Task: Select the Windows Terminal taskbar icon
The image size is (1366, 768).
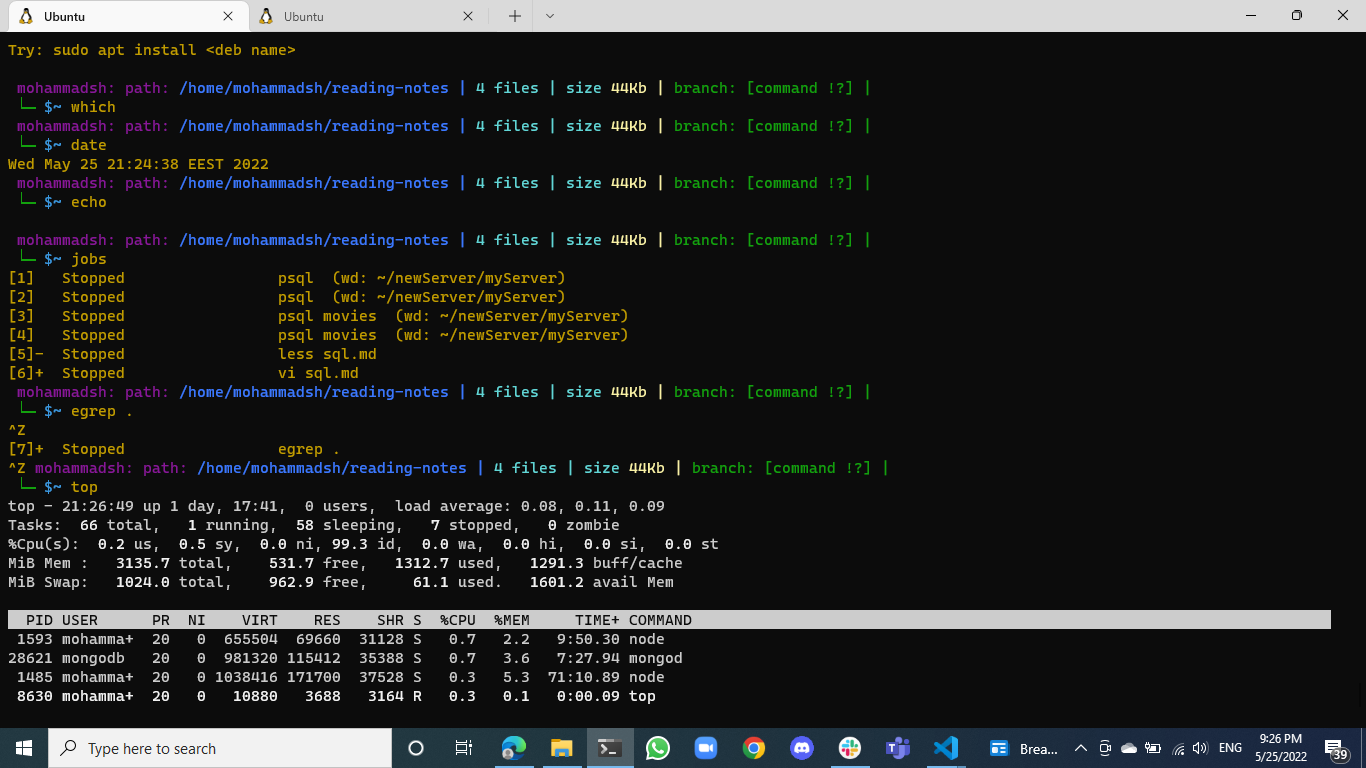Action: pos(610,748)
